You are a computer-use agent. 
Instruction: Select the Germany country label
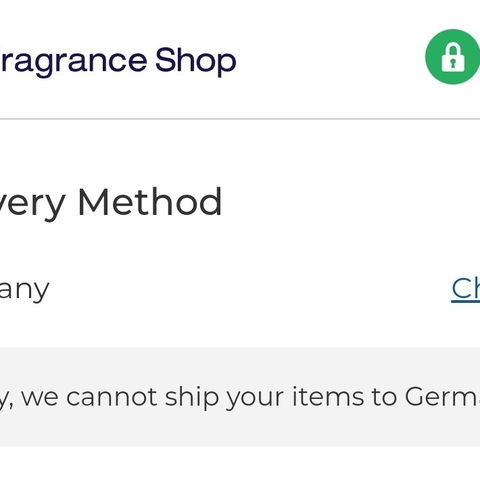(x=25, y=291)
